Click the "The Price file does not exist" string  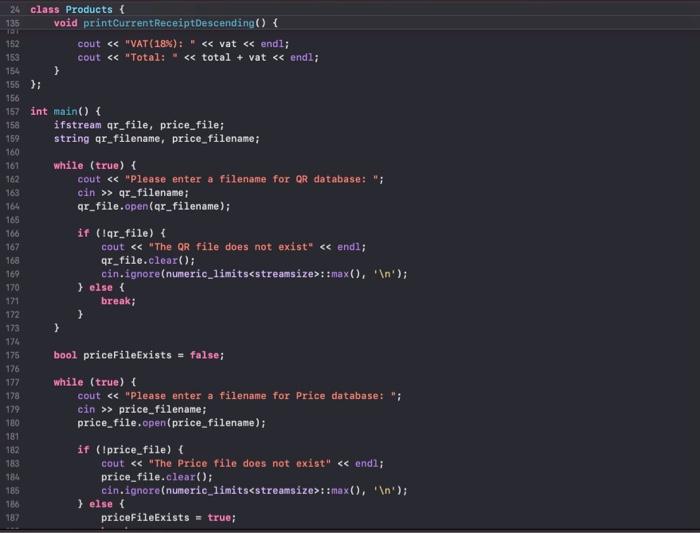pos(240,463)
